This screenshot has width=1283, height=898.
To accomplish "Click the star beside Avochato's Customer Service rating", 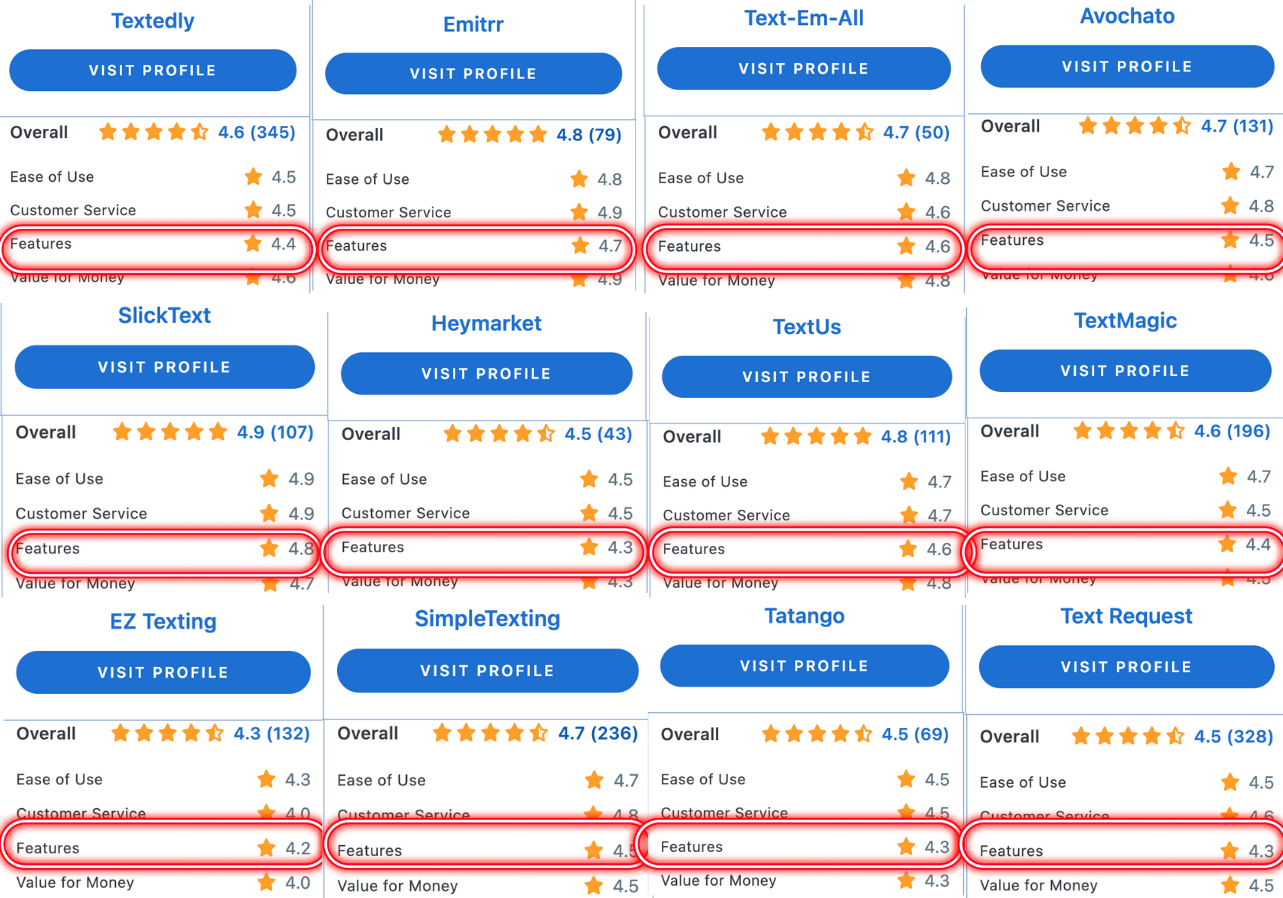I will tap(1228, 206).
